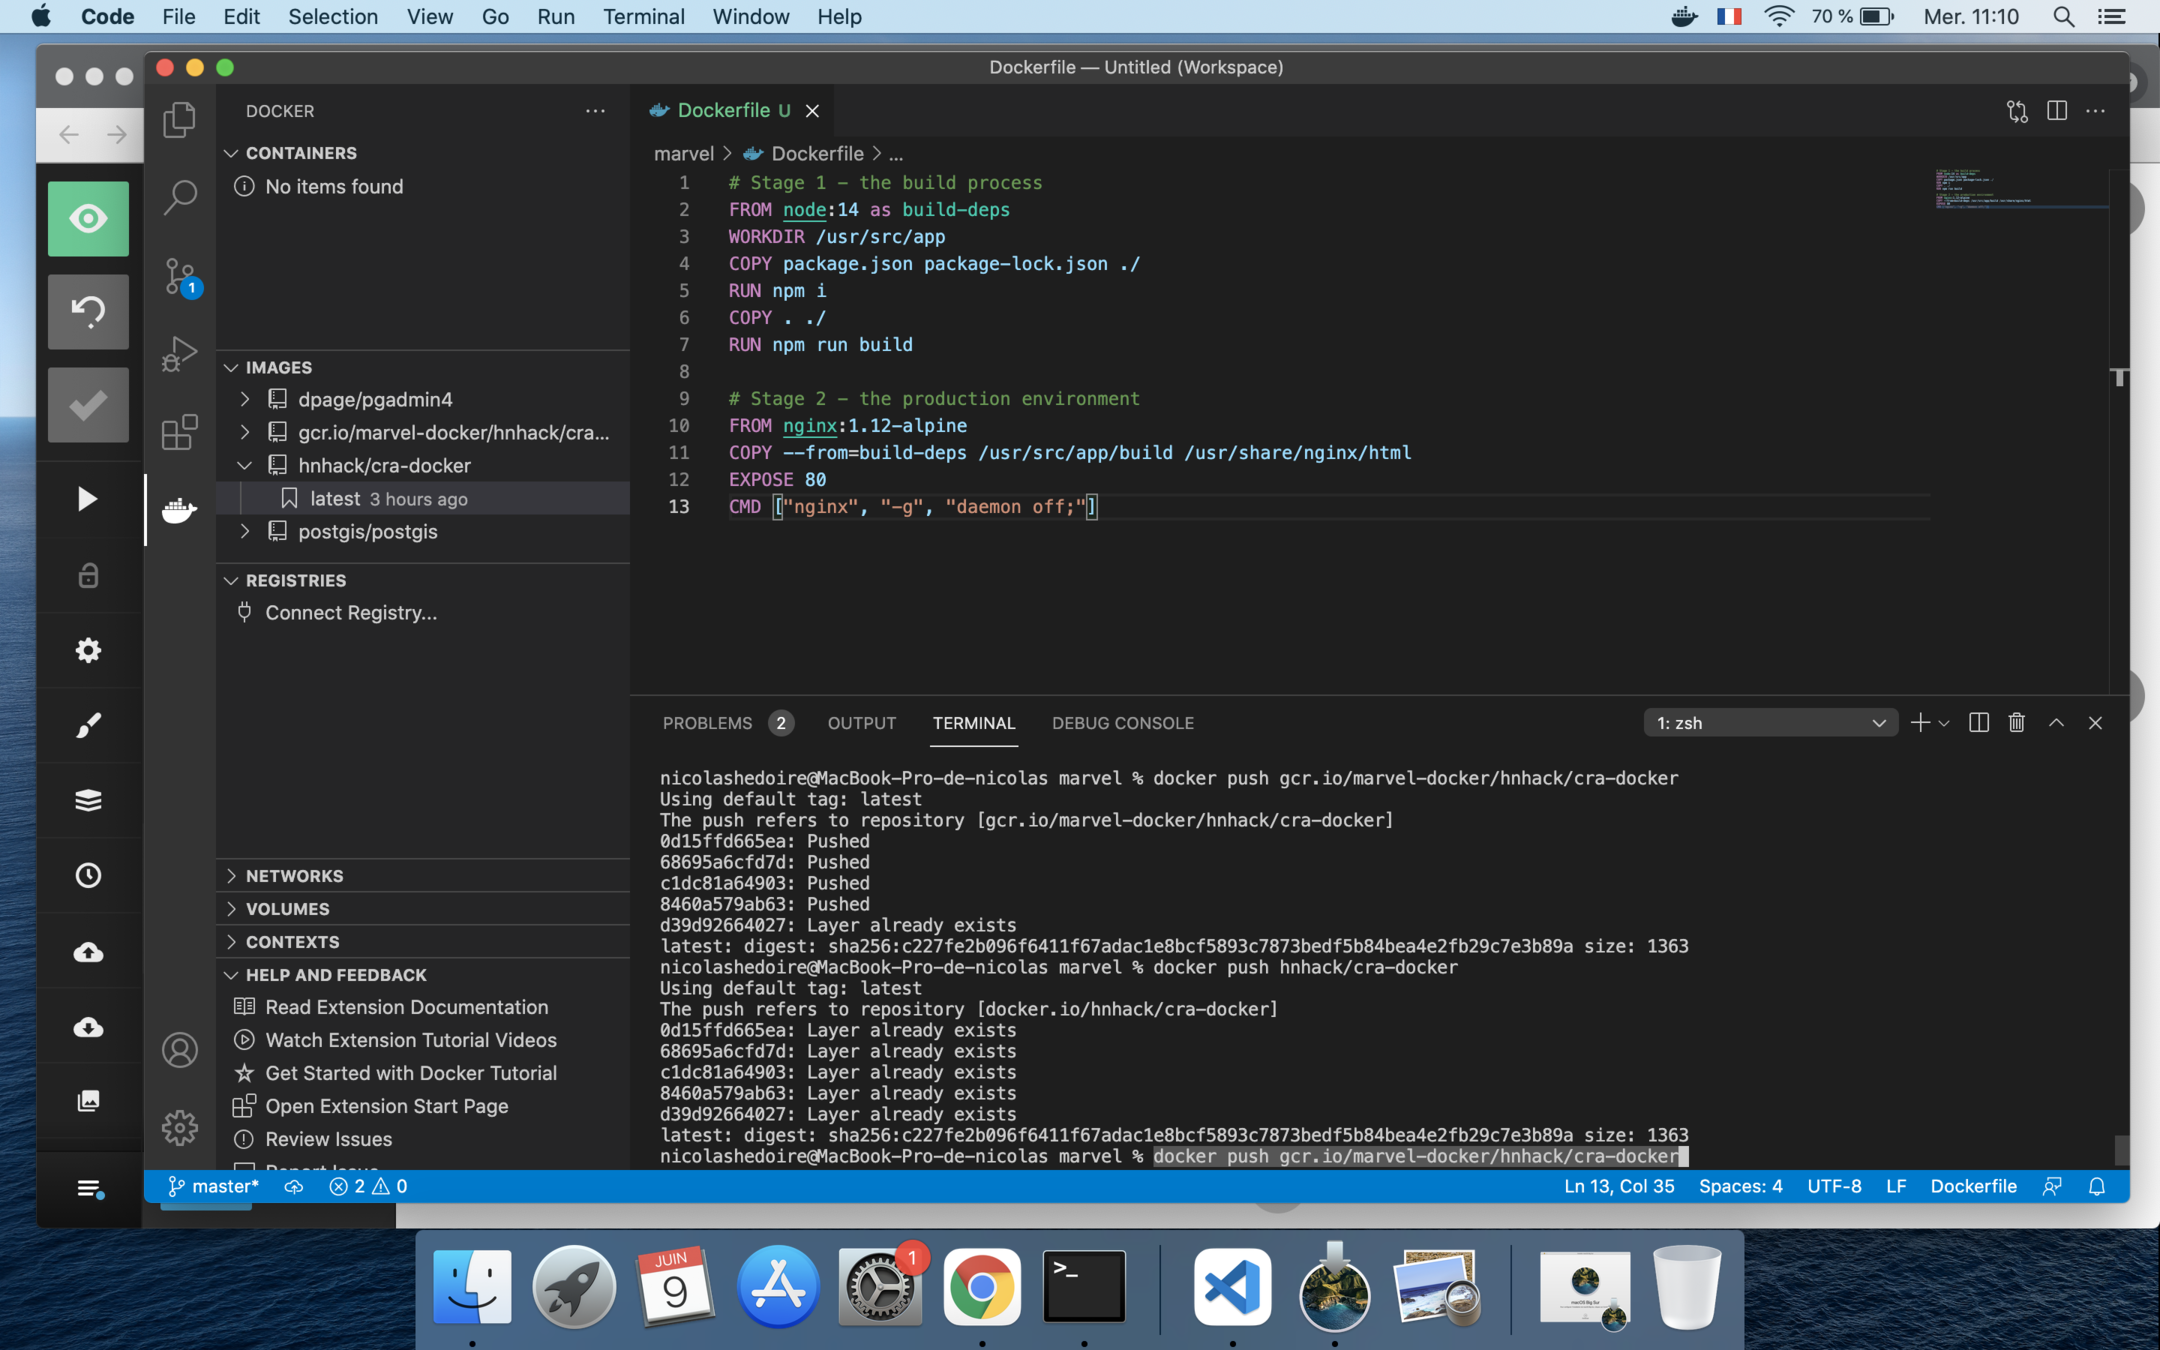Expand the NETWORKS section
Image resolution: width=2160 pixels, height=1350 pixels.
[294, 876]
